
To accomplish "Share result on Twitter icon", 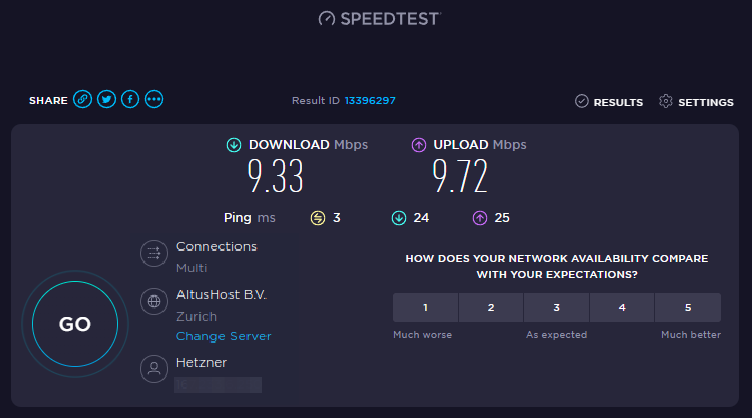I will (106, 99).
